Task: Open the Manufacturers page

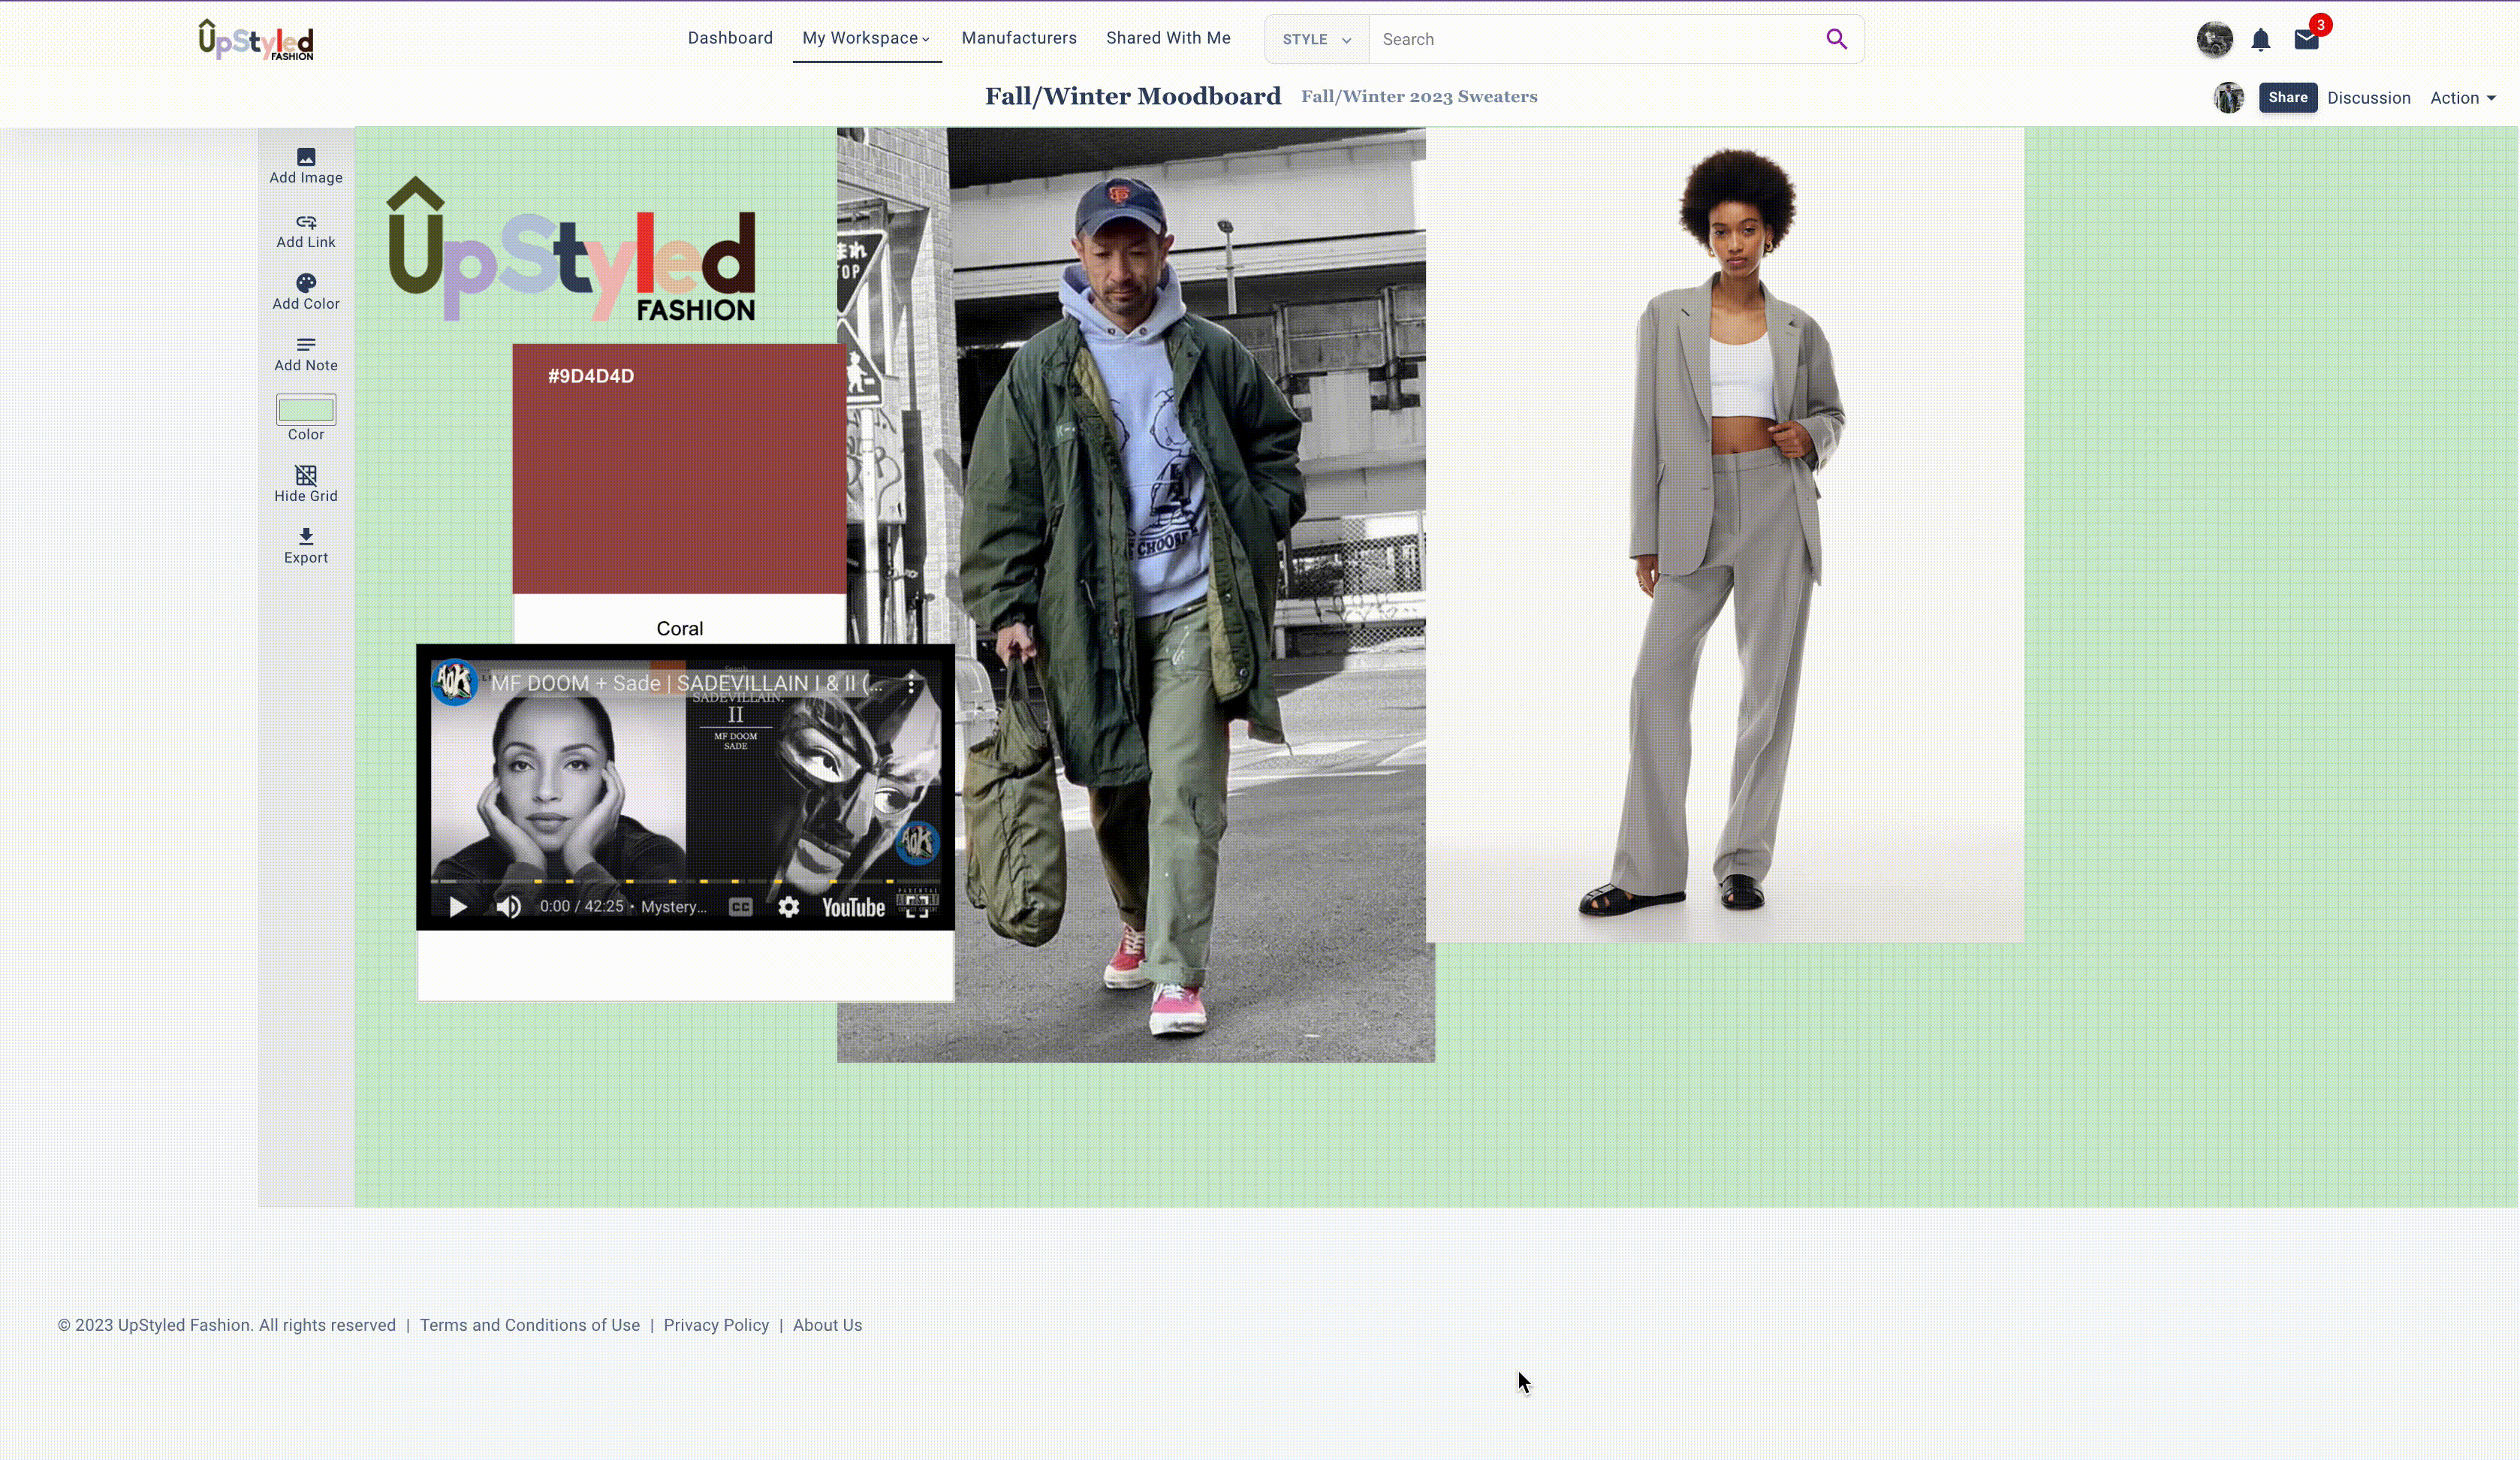Action: point(1019,38)
